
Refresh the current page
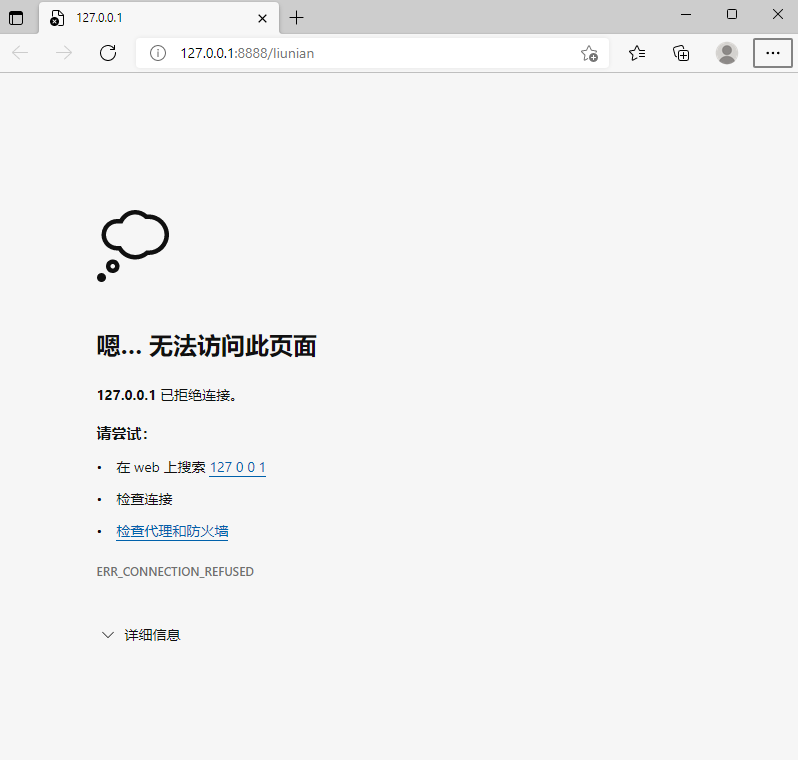coord(108,53)
